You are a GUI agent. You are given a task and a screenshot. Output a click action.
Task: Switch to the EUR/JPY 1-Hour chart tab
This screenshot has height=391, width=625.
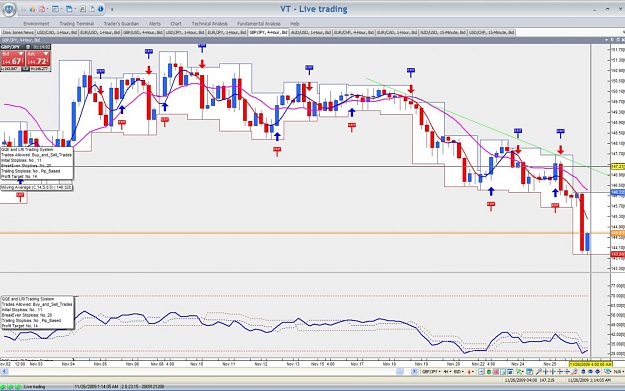tap(226, 32)
